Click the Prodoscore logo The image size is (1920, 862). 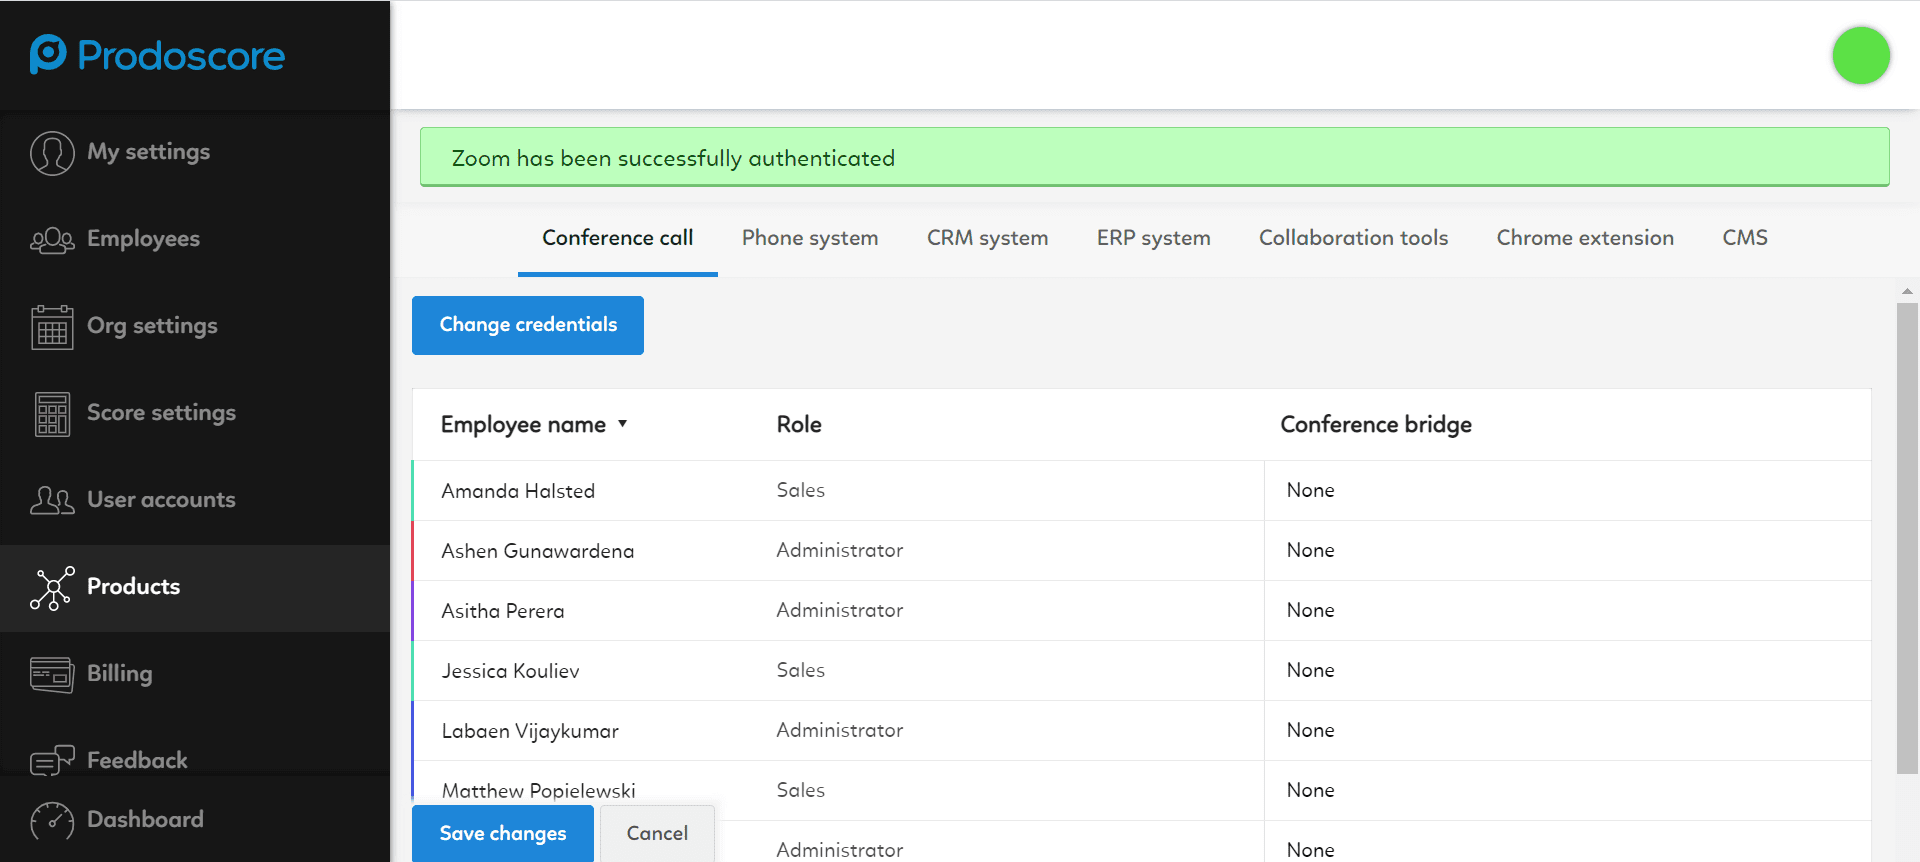pyautogui.click(x=157, y=55)
